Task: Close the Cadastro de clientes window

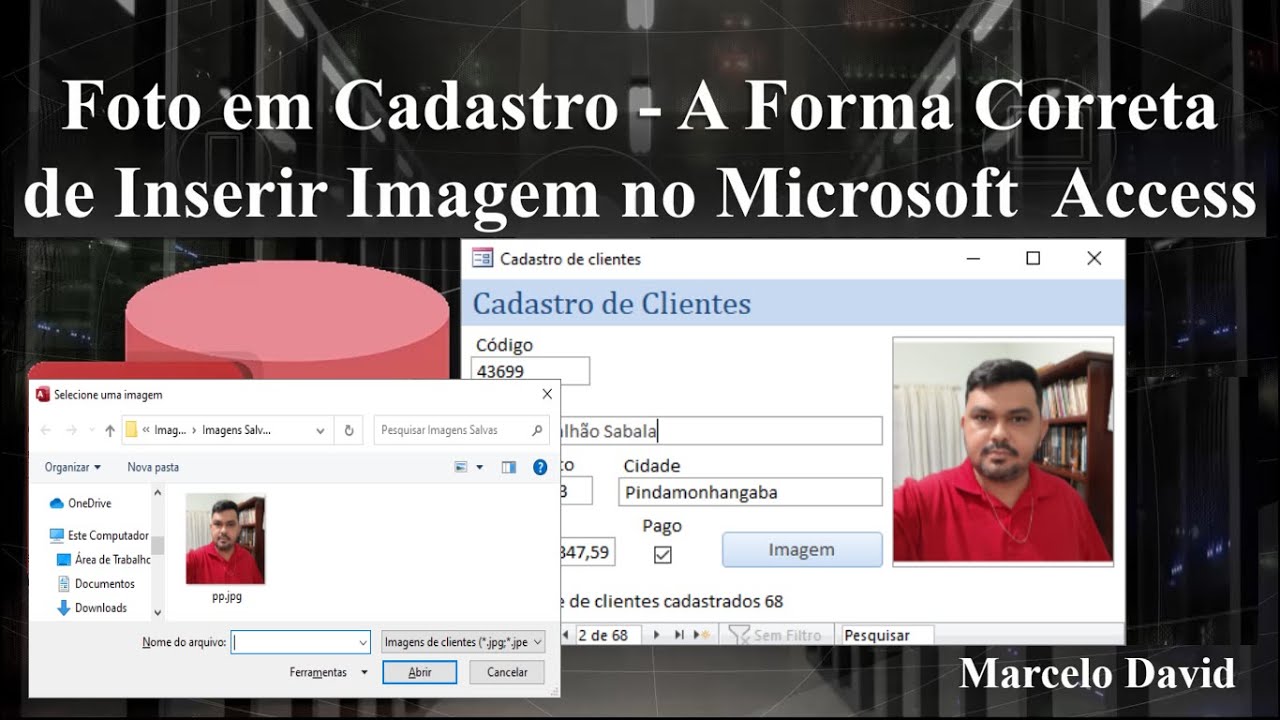Action: pos(1094,259)
